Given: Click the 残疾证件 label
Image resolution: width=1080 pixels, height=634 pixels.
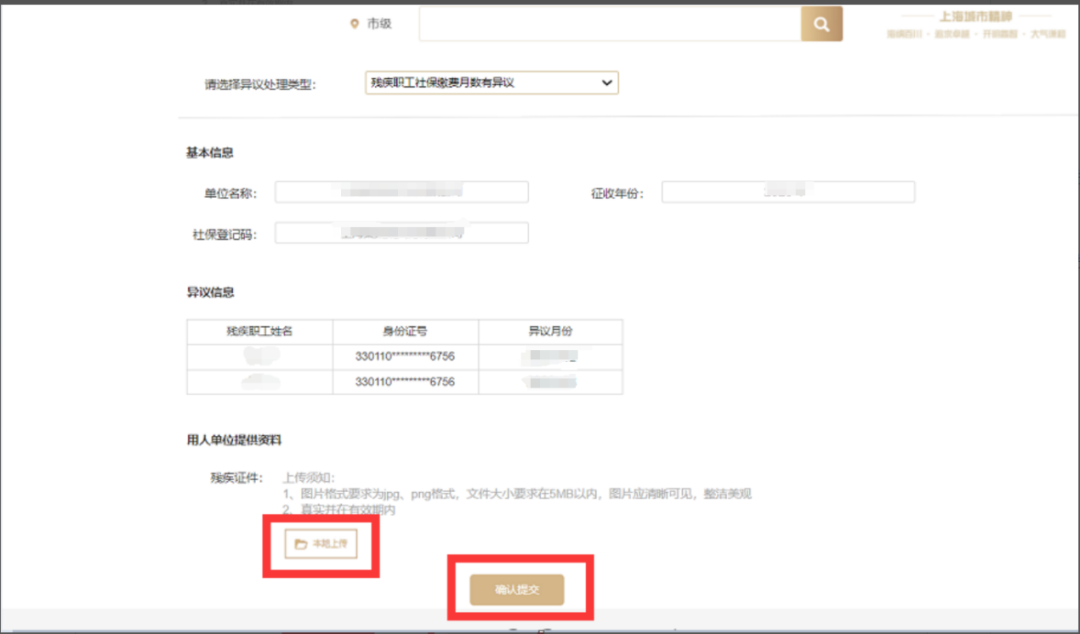Looking at the screenshot, I should point(236,478).
